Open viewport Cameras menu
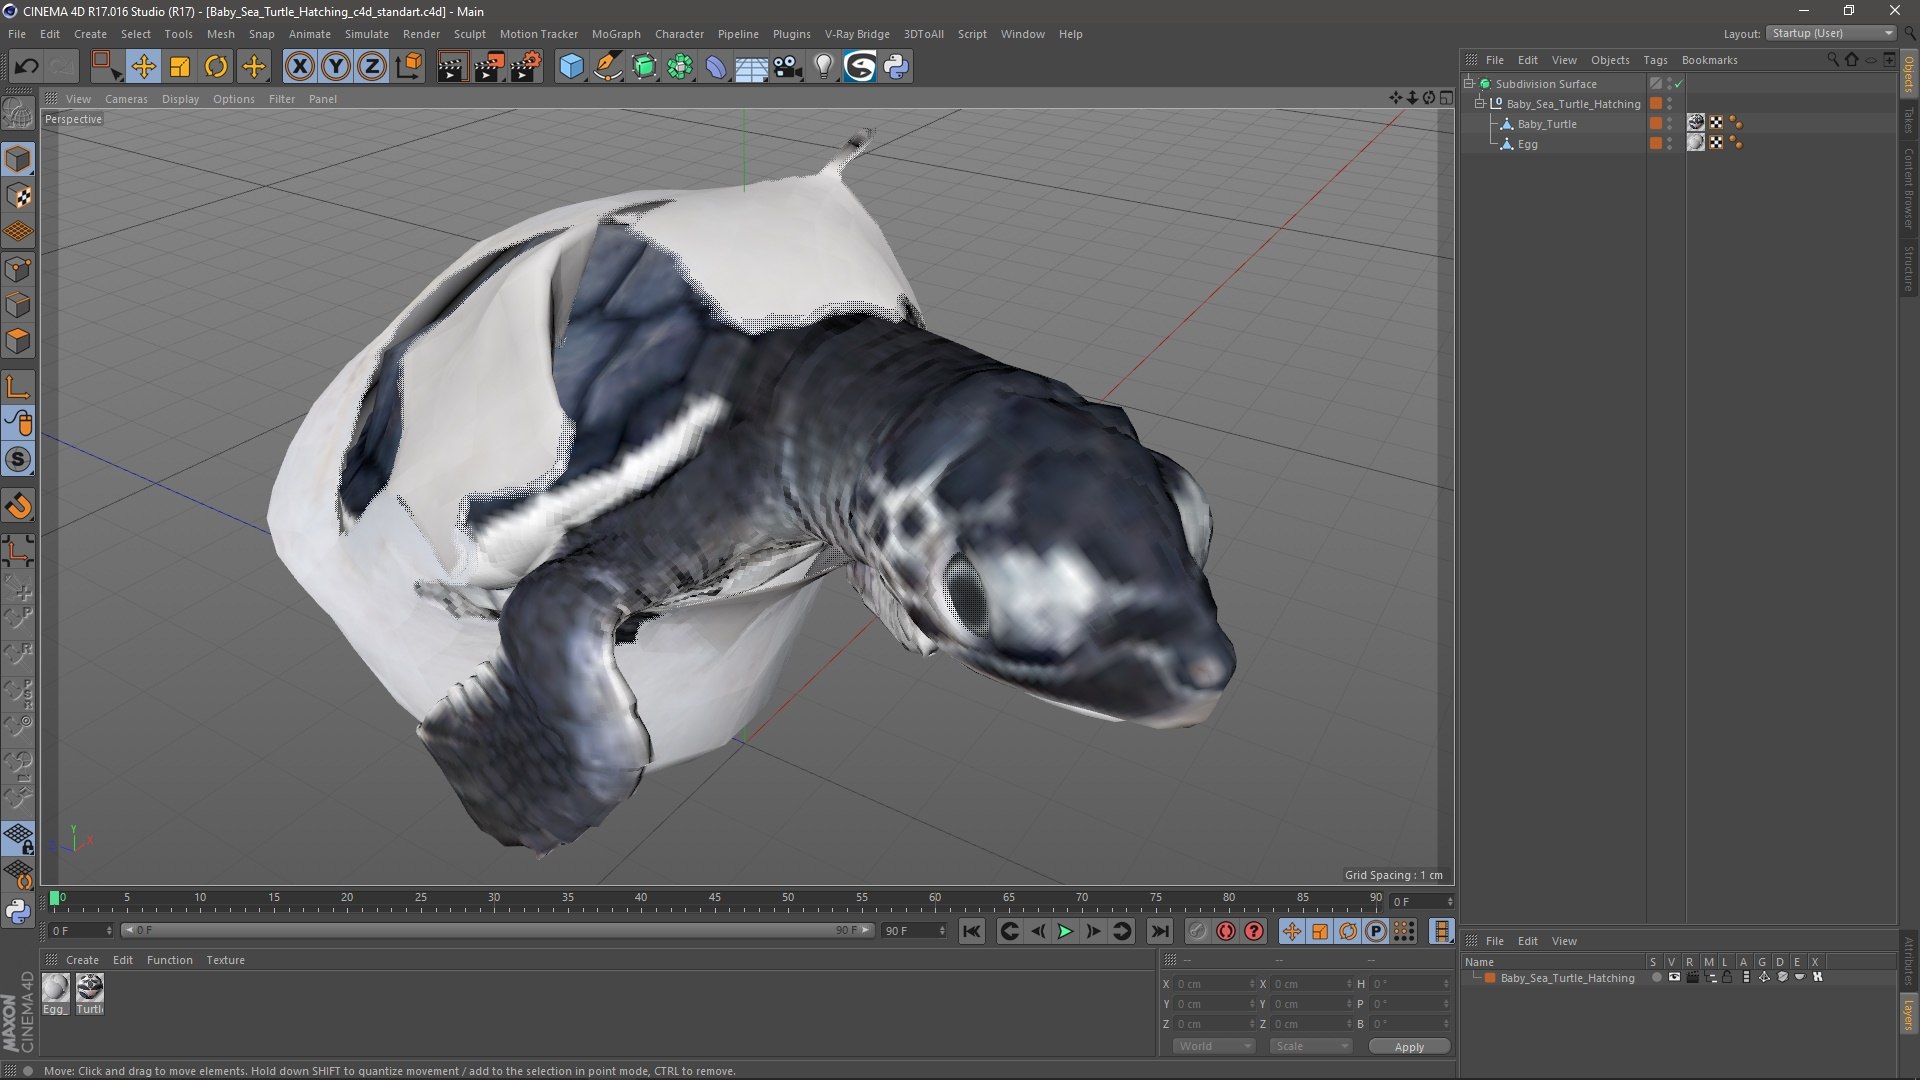1920x1080 pixels. pos(126,99)
